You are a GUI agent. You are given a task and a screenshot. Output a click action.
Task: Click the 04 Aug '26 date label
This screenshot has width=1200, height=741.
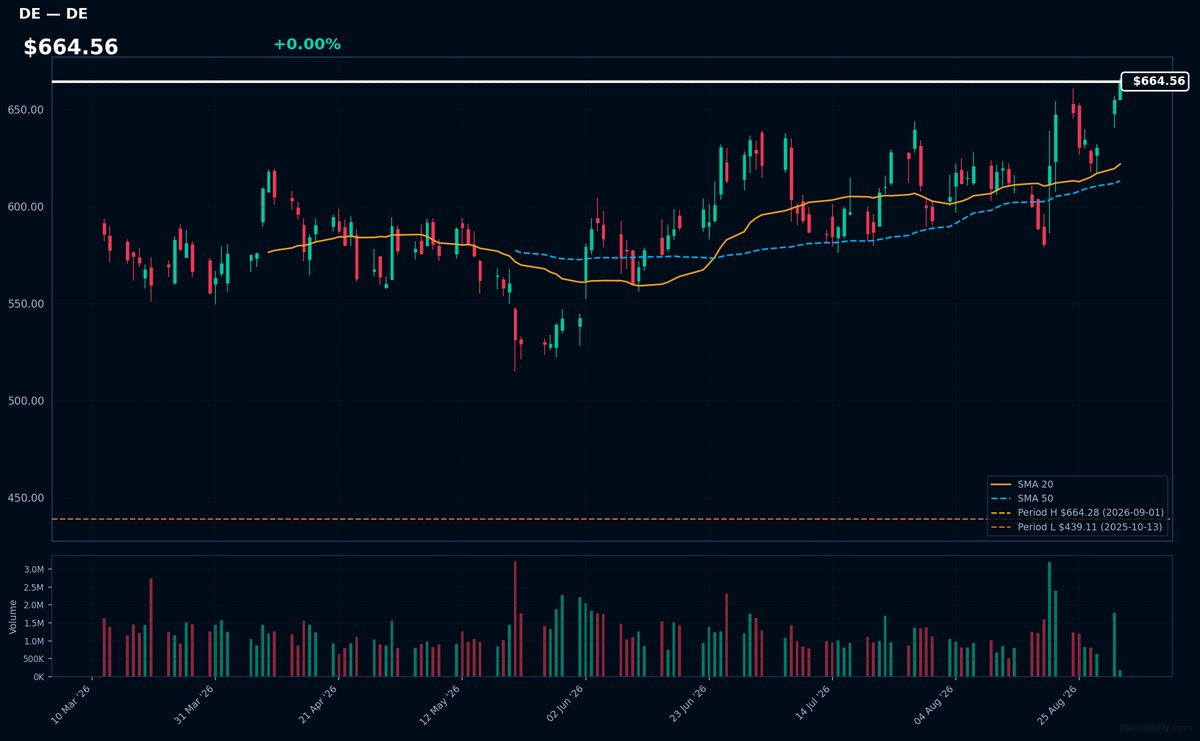point(934,703)
